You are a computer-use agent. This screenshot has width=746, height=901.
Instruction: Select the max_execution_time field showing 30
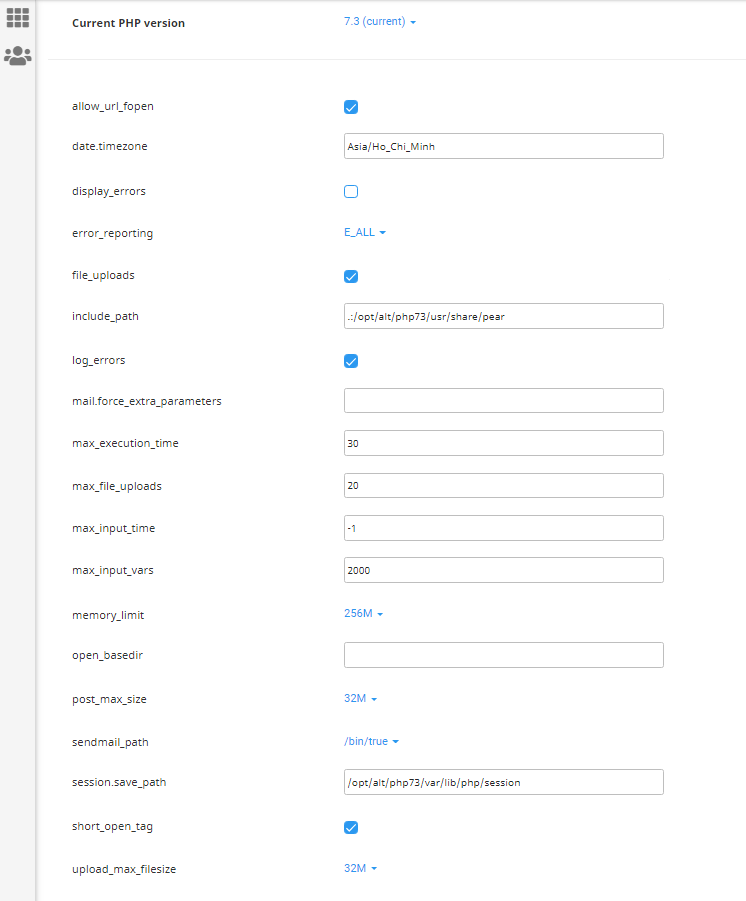[x=503, y=443]
